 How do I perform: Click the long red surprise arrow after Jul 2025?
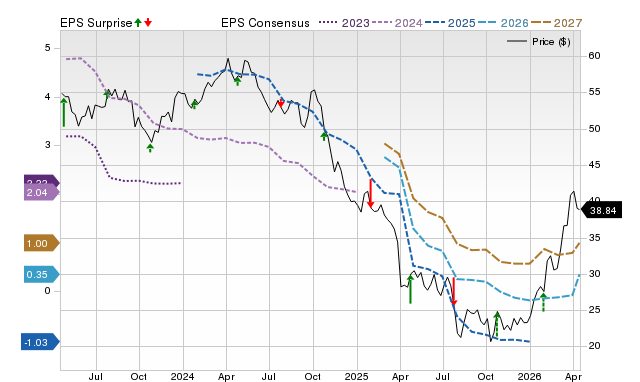tap(453, 291)
